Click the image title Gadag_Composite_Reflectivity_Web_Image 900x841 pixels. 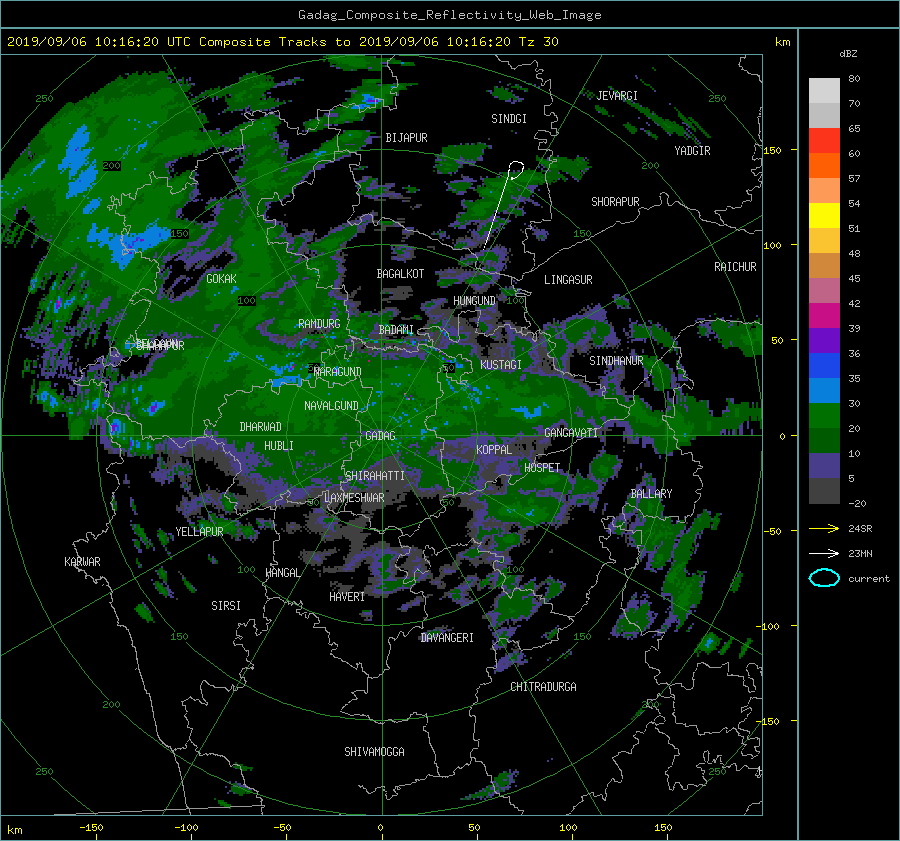(449, 15)
